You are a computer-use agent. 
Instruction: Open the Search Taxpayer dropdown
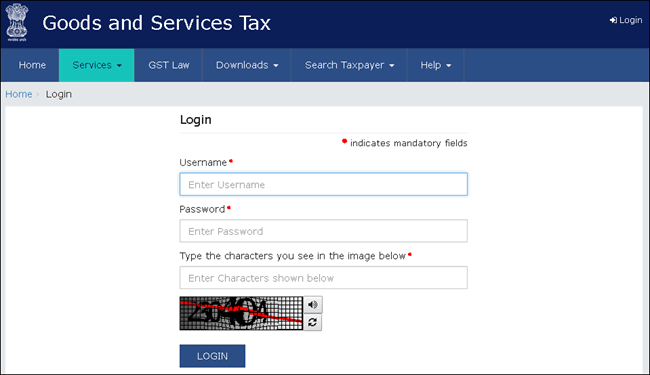click(x=349, y=65)
